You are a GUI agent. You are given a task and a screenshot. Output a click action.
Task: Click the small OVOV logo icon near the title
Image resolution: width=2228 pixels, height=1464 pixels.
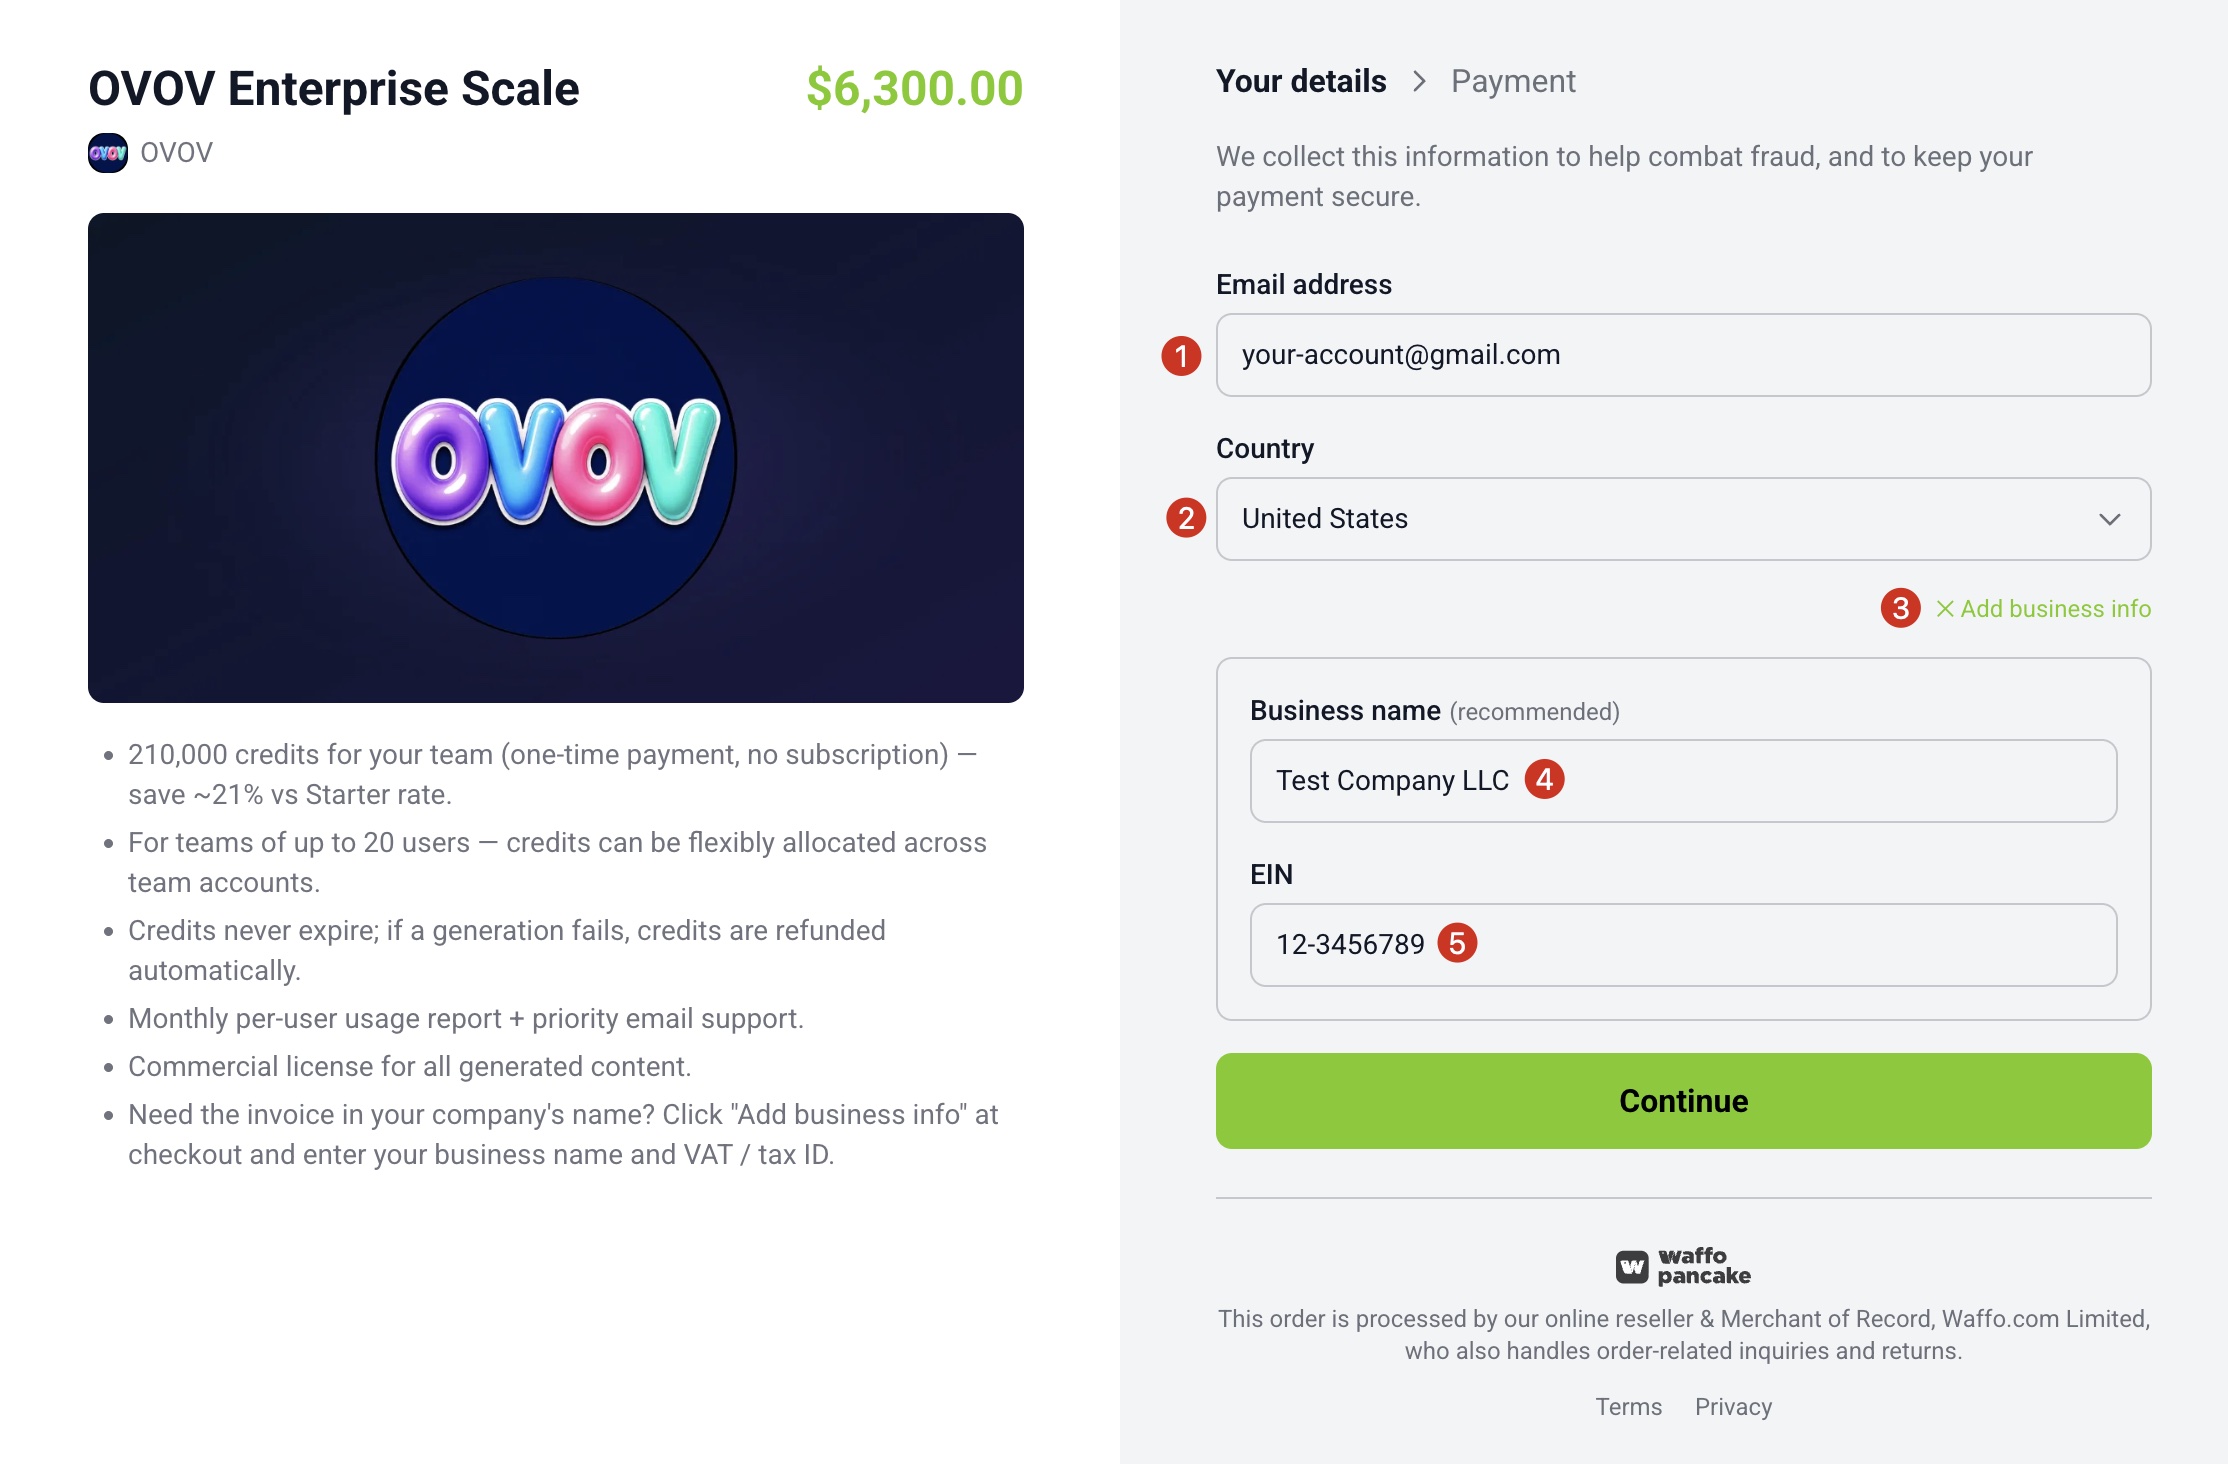[108, 153]
